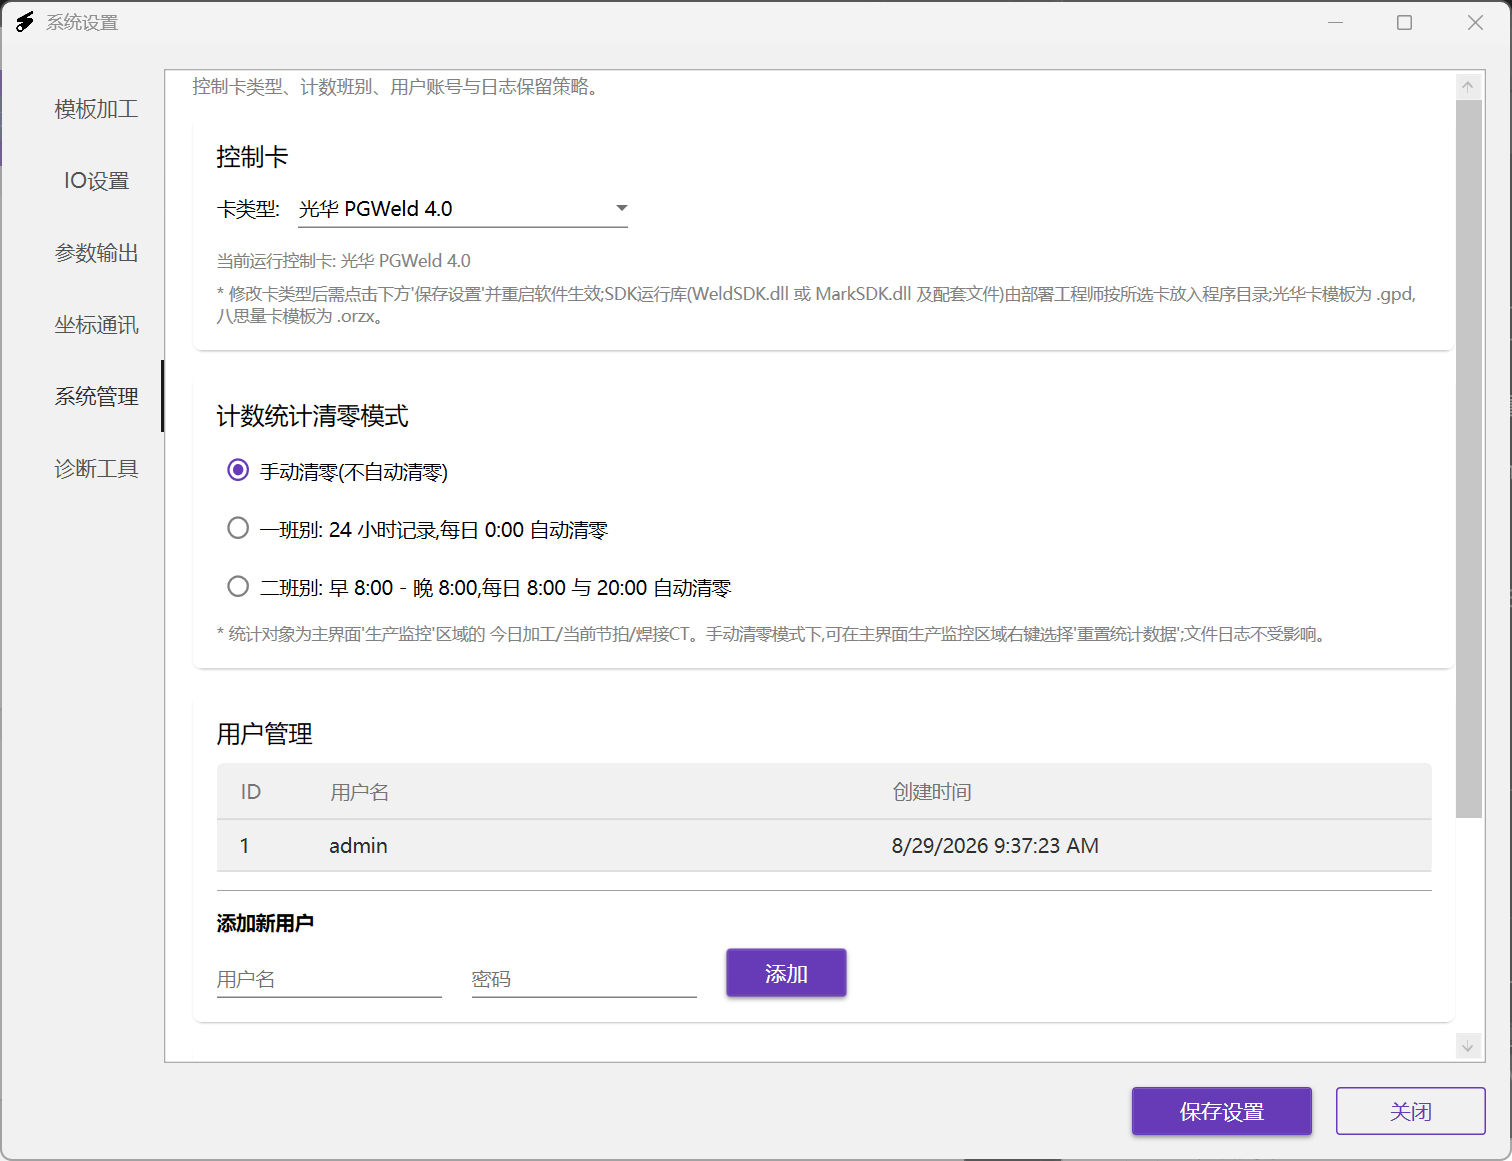
Task: Maximize the 系统设置 window
Action: click(x=1404, y=22)
